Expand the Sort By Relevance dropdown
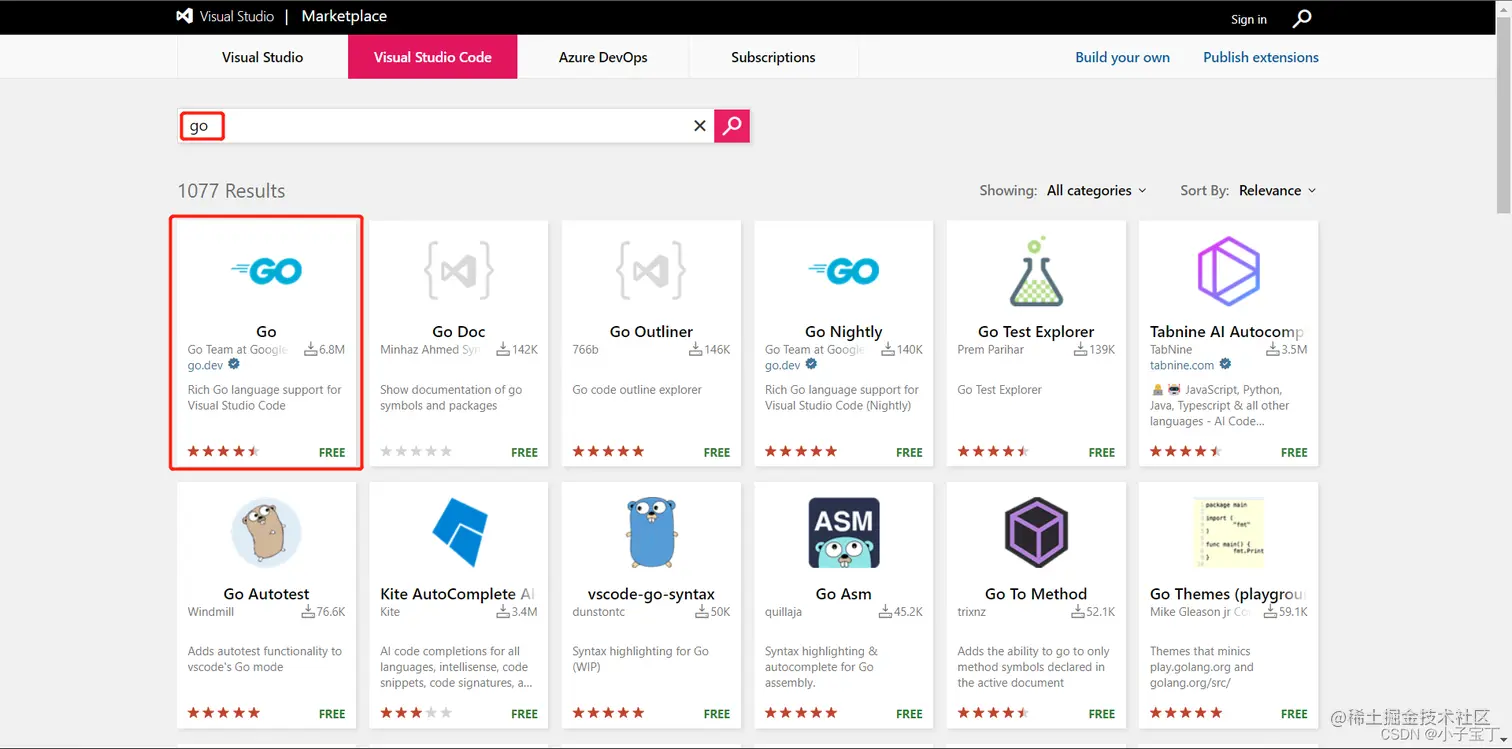 click(x=1277, y=190)
